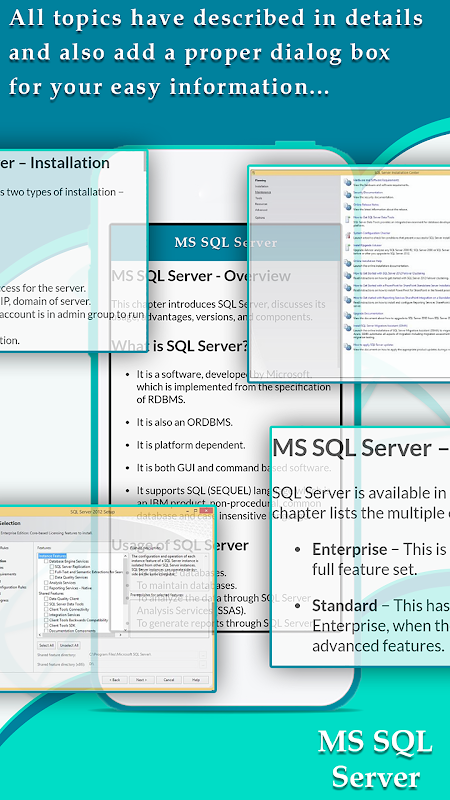Image resolution: width=450 pixels, height=800 pixels.
Task: Click the Next button in setup
Action: coord(142,680)
